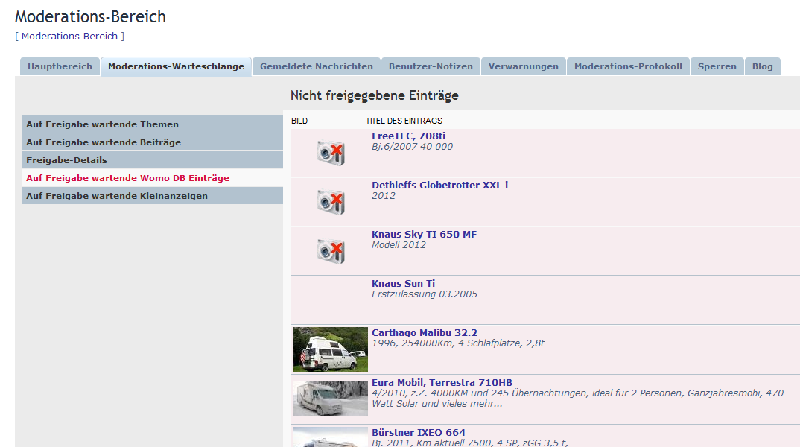The image size is (800, 447).
Task: Open the Blog tab
Action: [x=762, y=66]
